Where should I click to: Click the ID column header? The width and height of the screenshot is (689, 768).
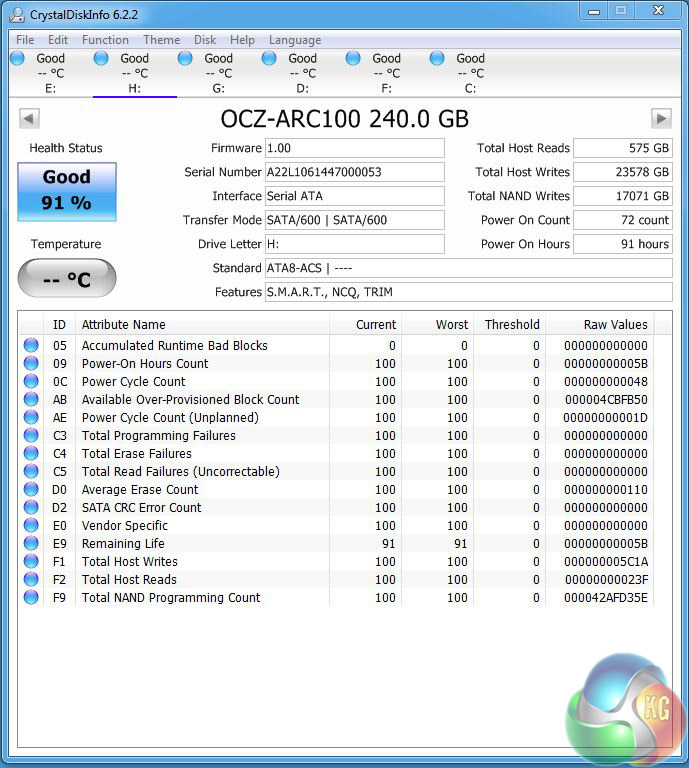59,325
